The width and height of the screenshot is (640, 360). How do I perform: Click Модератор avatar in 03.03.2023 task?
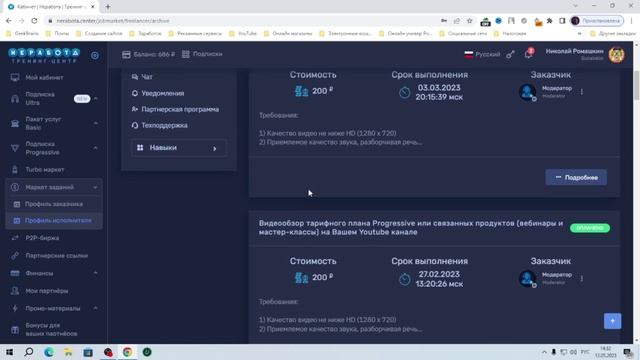tap(527, 92)
